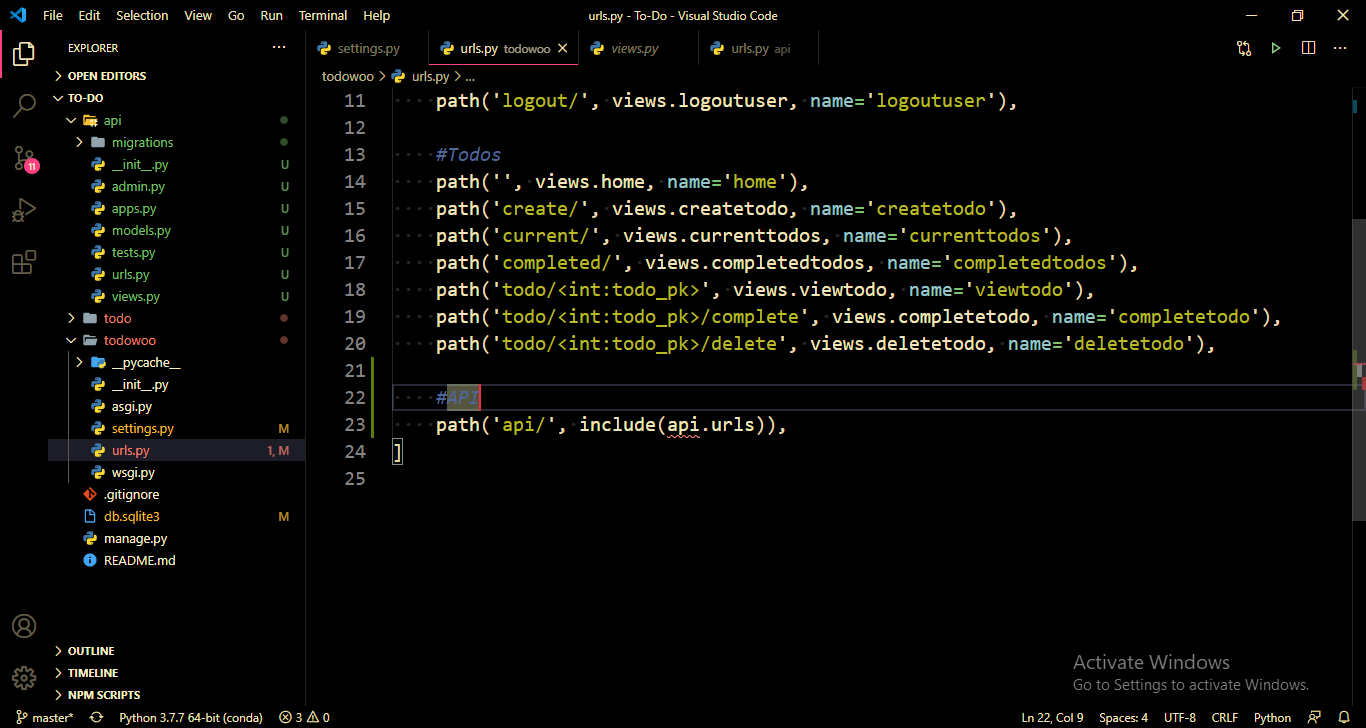
Task: Expand the Open Editors section
Action: tap(176, 76)
